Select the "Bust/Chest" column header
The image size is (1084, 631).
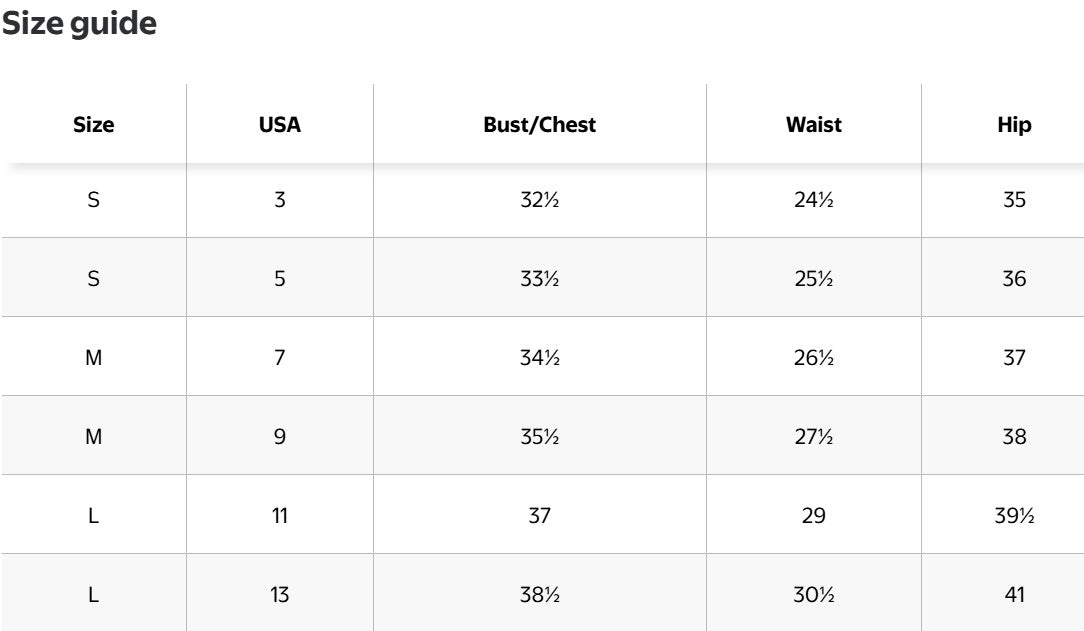(539, 125)
